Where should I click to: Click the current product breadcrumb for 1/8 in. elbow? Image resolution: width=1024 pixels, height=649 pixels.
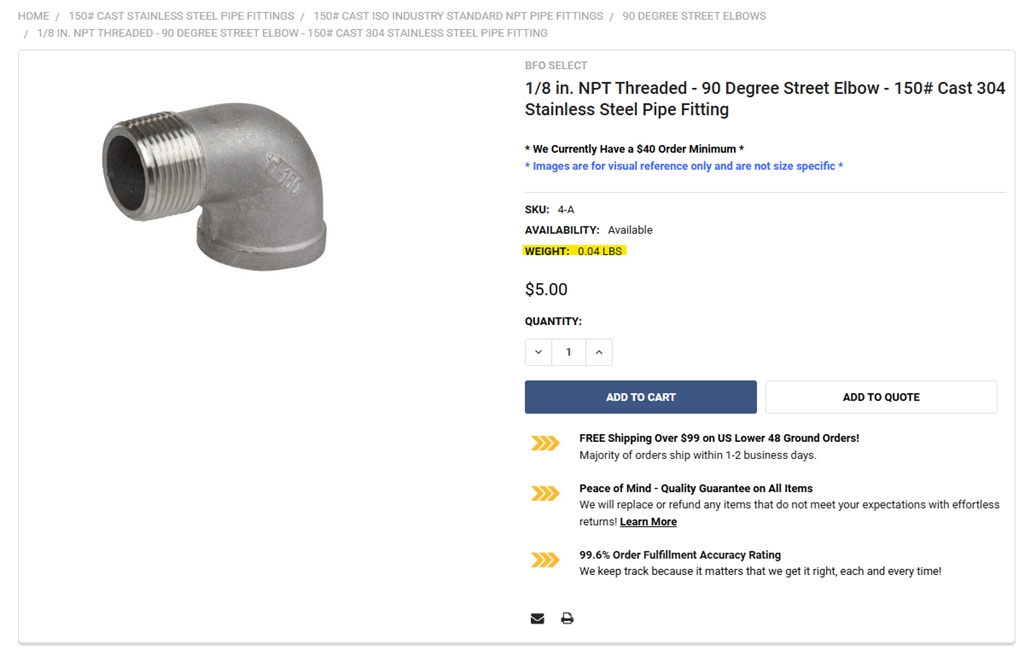click(x=292, y=33)
